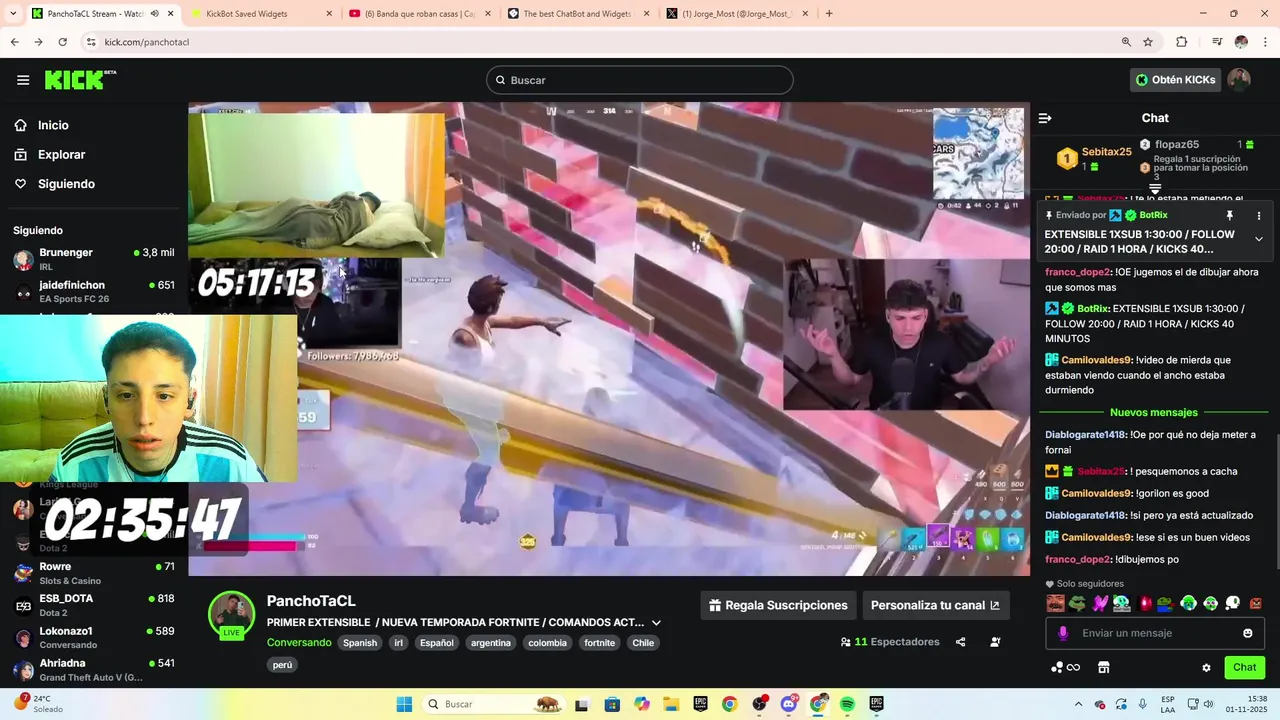Select the pink W emote
Screen dimensions: 1280x720
[1100, 603]
